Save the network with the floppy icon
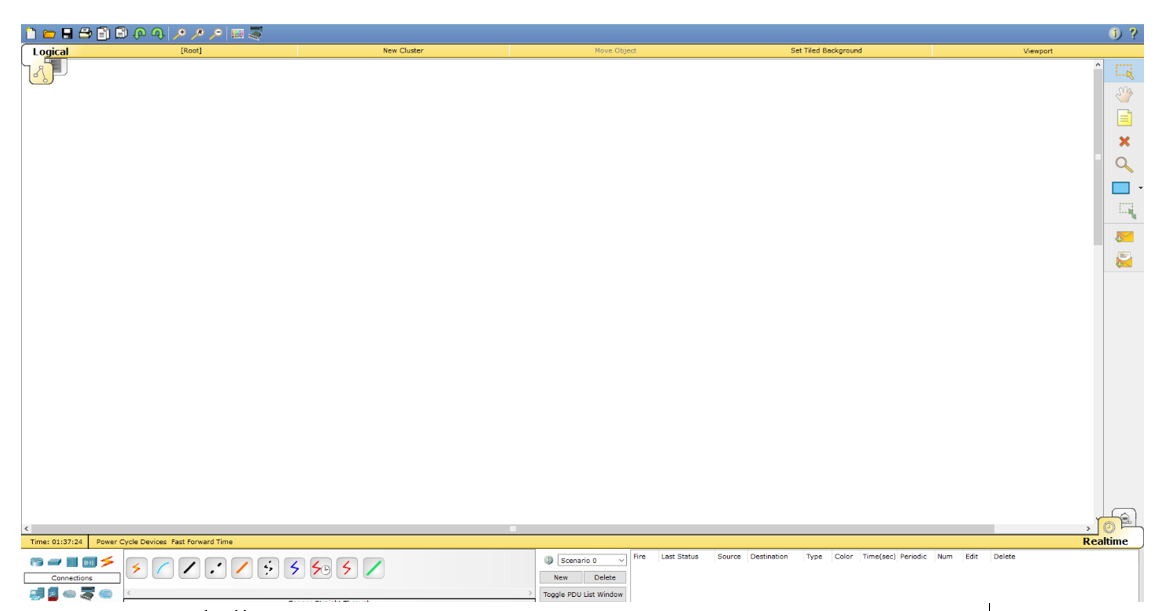Screen dimensions: 1157x611 (x=67, y=33)
